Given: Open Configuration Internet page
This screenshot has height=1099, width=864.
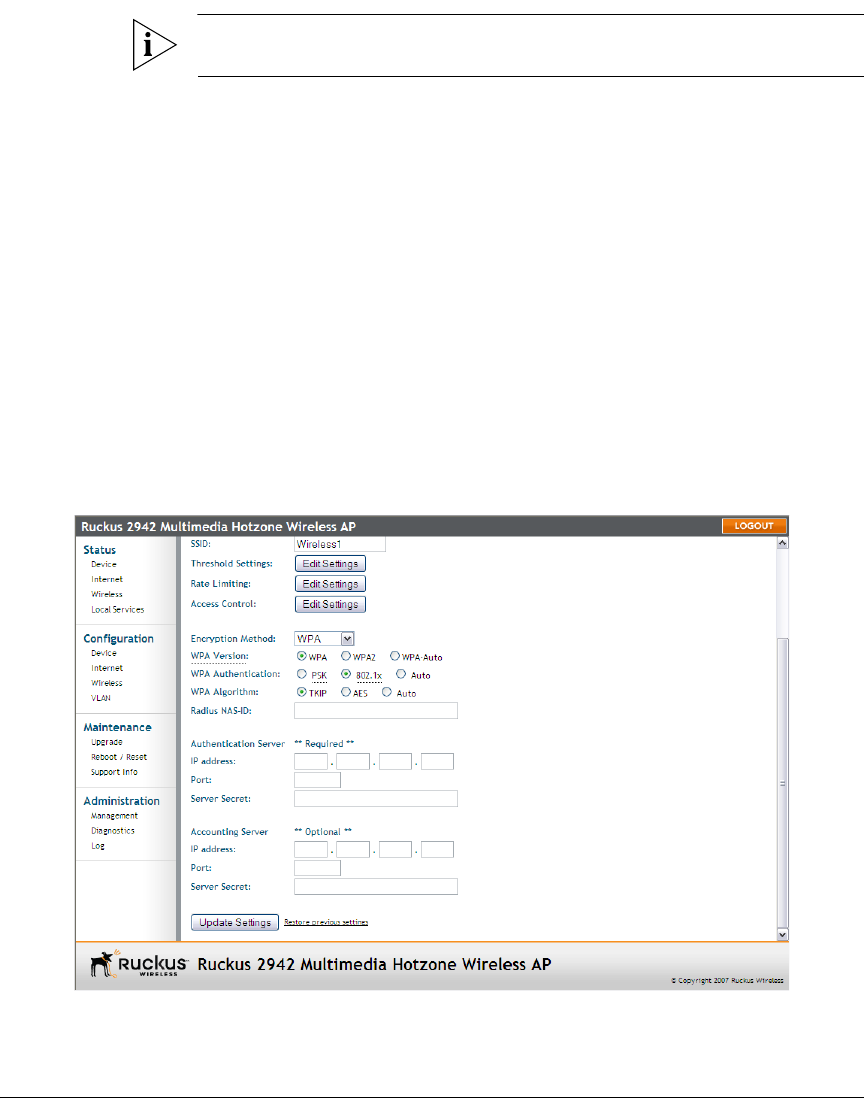Looking at the screenshot, I should tap(107, 669).
